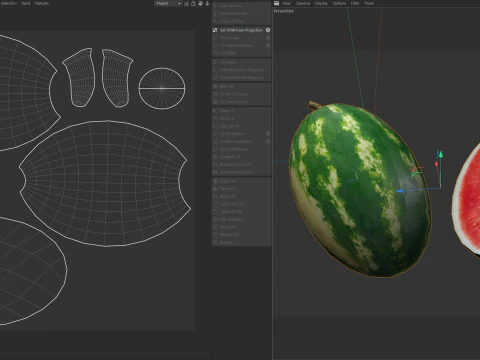The image size is (480, 360).
Task: Choose Align UV Islands command
Action: (x=241, y=149)
